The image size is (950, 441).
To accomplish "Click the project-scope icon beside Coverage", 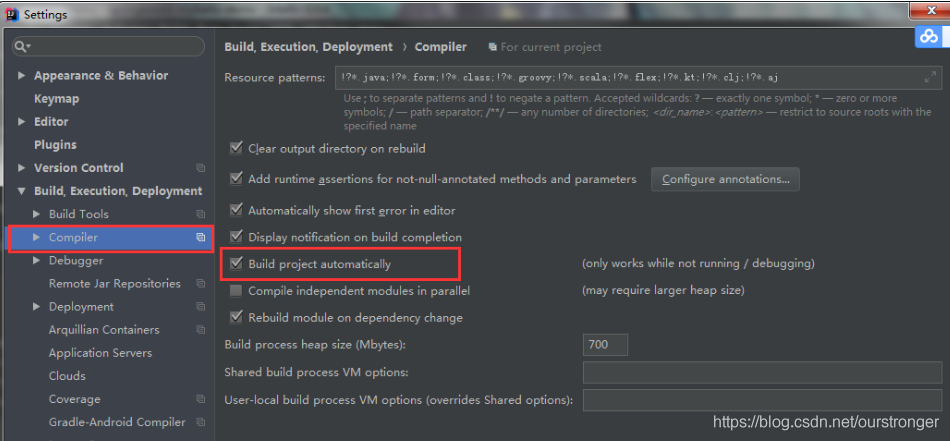I will point(201,399).
